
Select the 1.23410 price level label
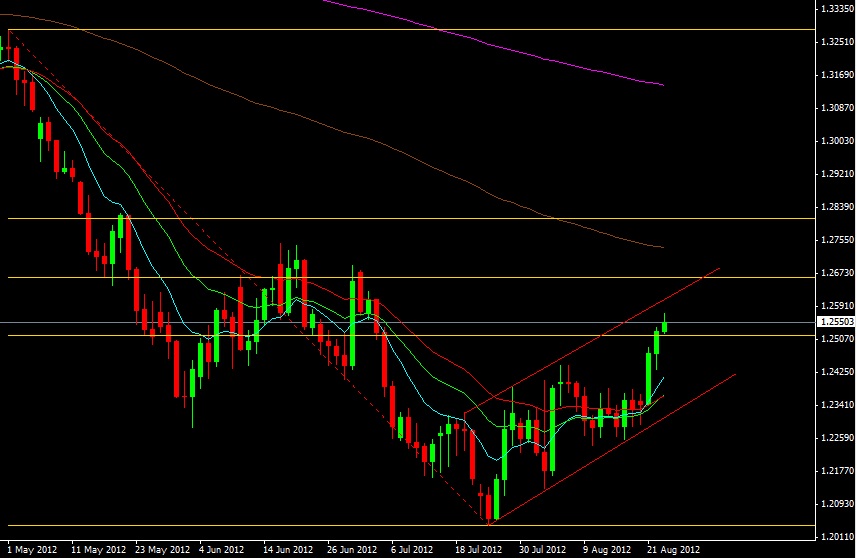tap(837, 404)
